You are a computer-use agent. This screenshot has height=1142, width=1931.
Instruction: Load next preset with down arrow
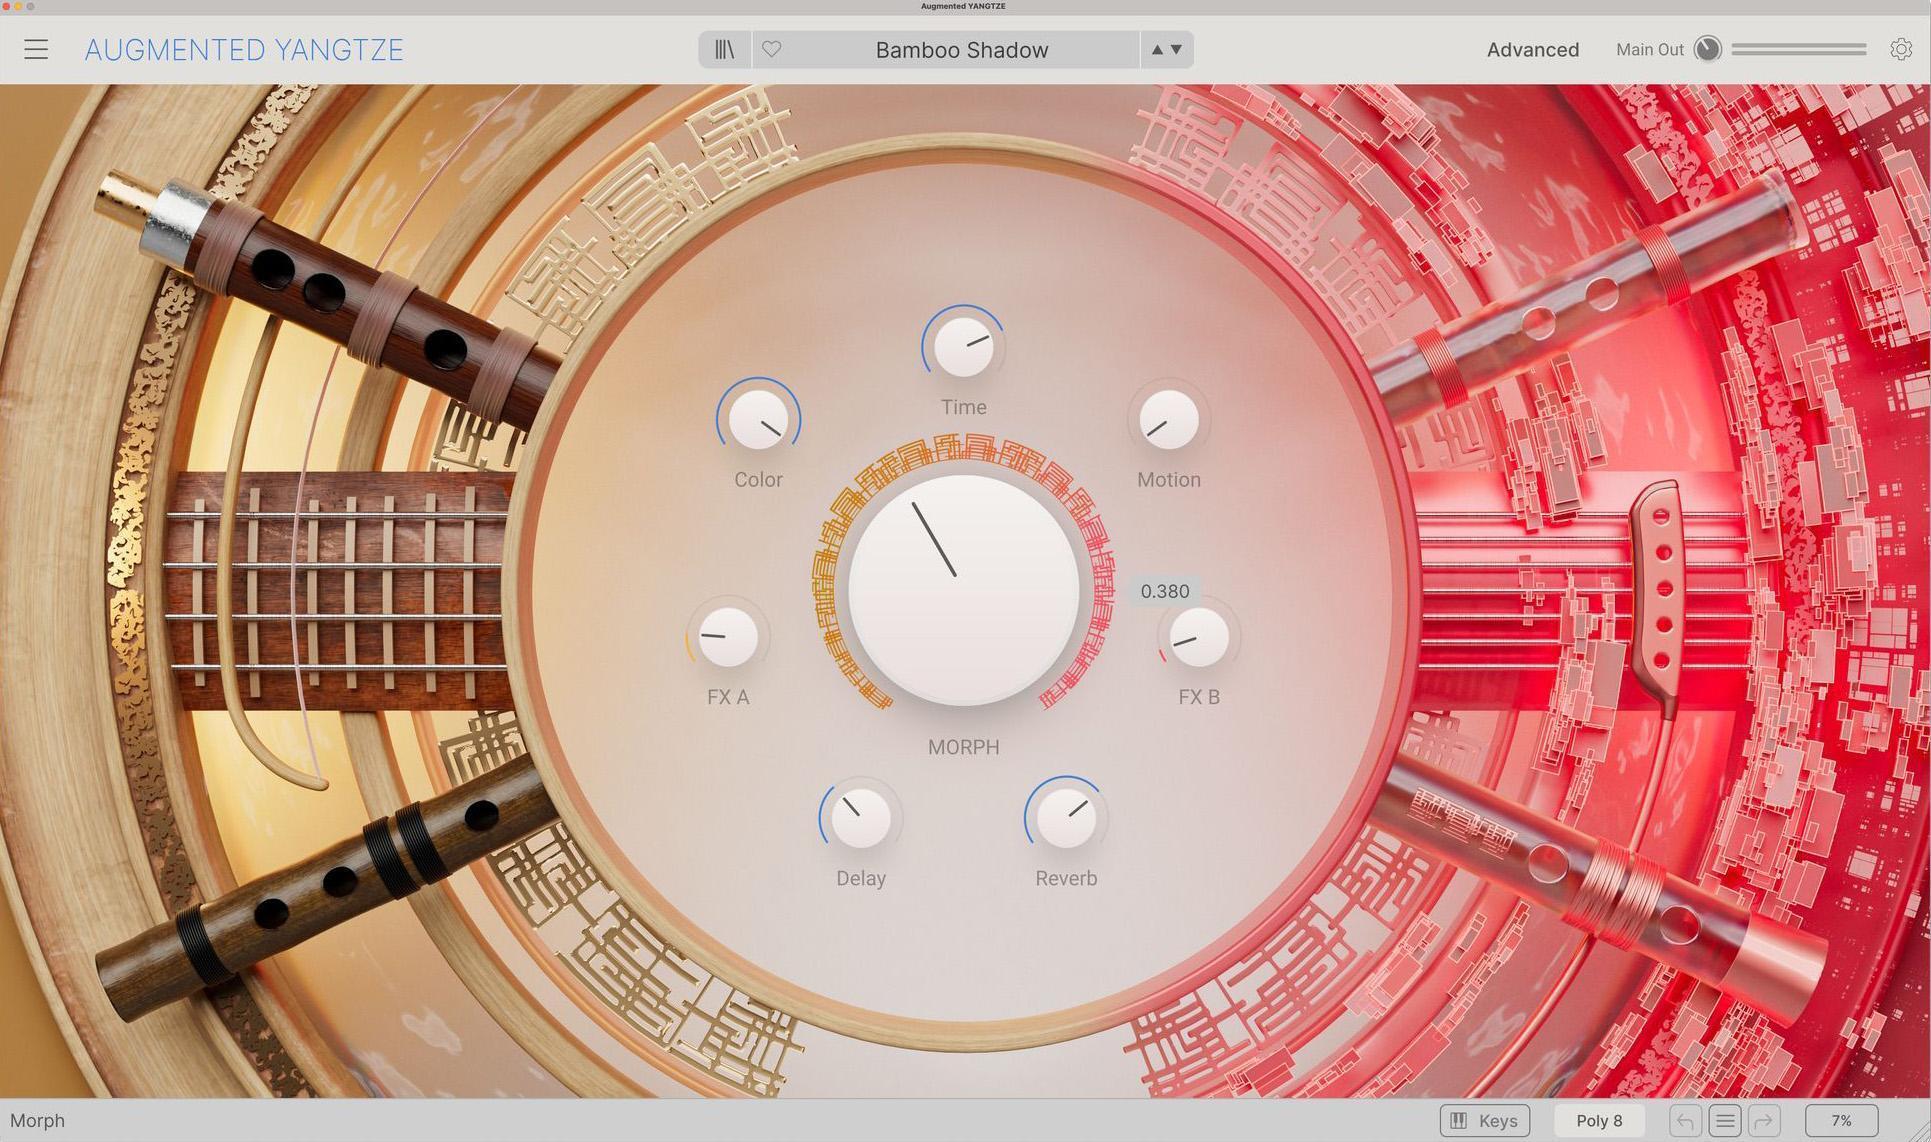(x=1177, y=49)
